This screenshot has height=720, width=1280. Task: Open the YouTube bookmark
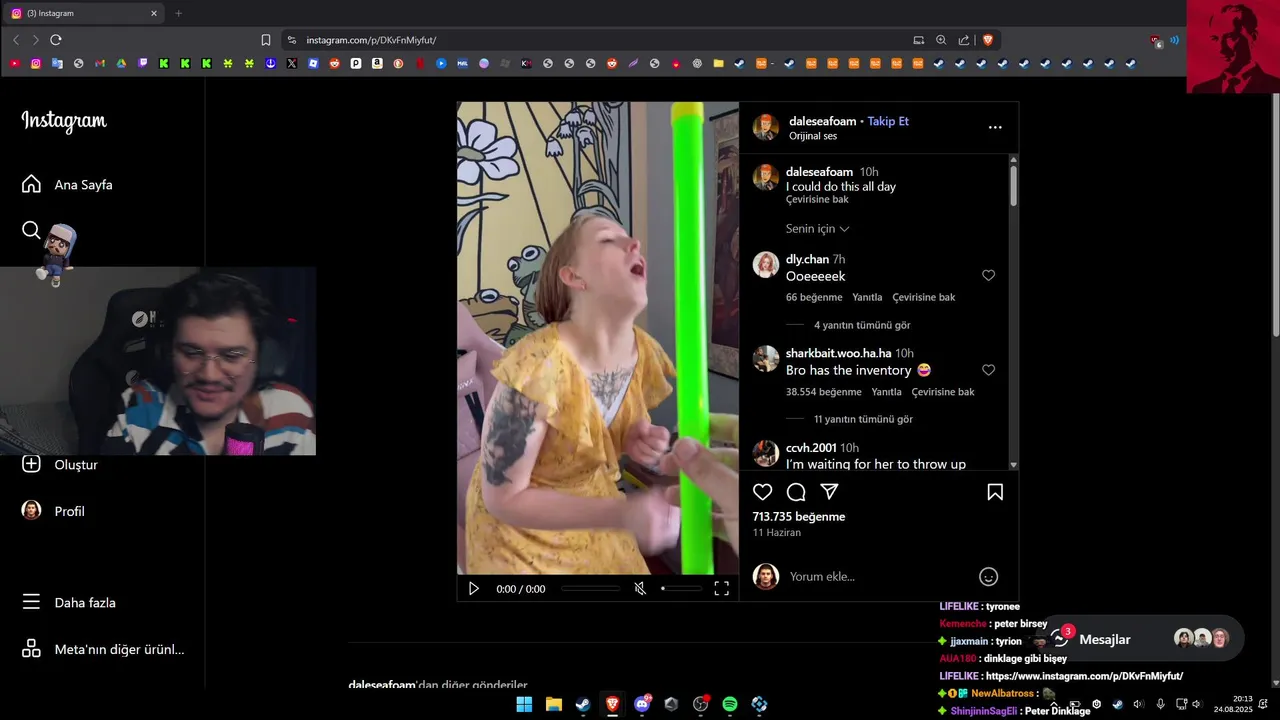click(14, 63)
